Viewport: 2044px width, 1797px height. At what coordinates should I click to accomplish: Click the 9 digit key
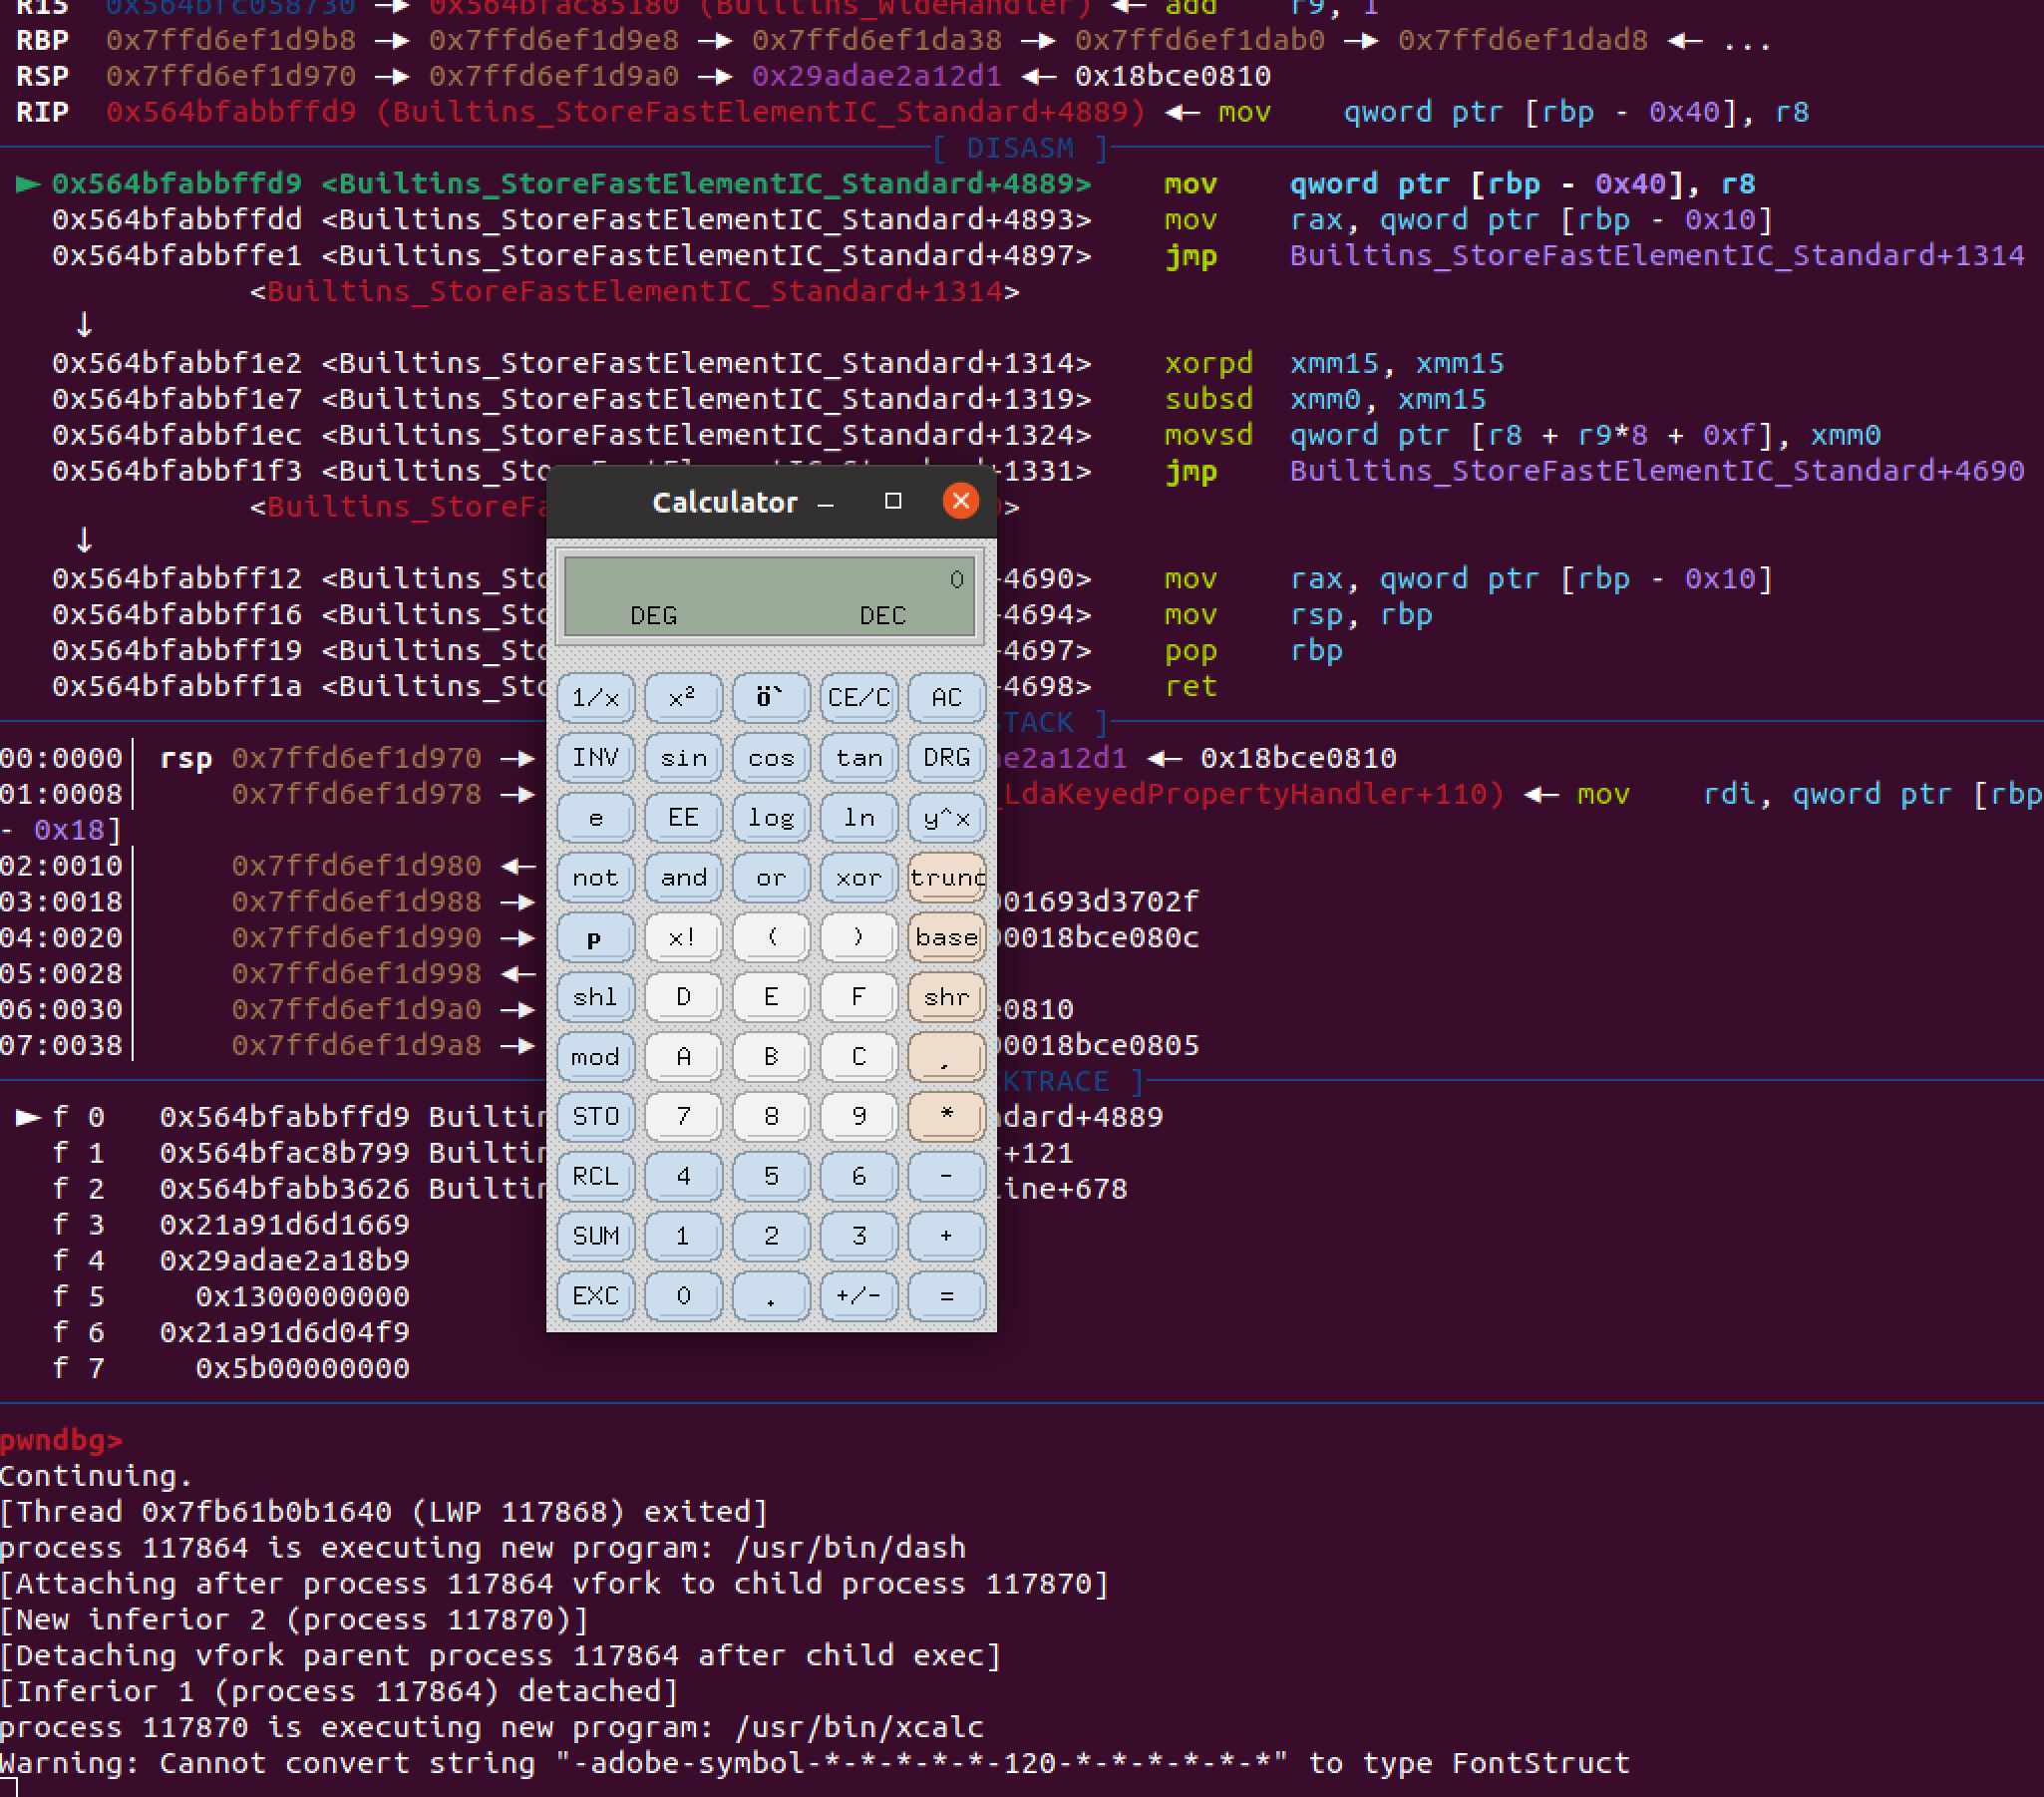click(858, 1116)
